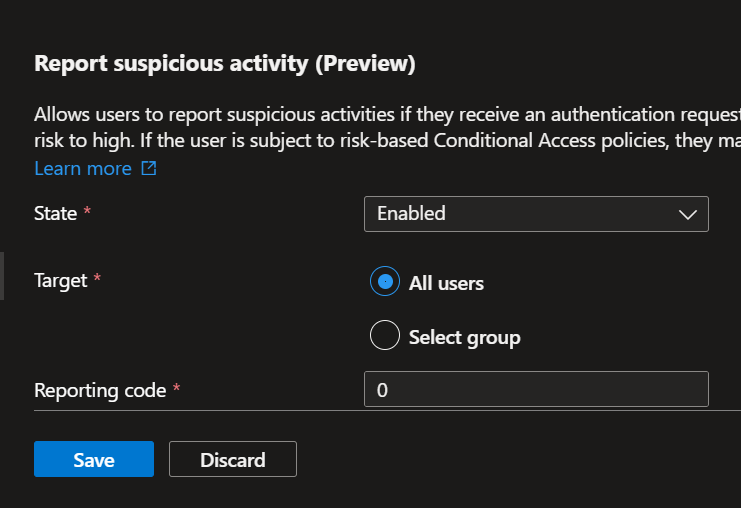Screen dimensions: 741x508
Task: Click the Report suspicious activity (Preview) heading
Action: [x=224, y=64]
